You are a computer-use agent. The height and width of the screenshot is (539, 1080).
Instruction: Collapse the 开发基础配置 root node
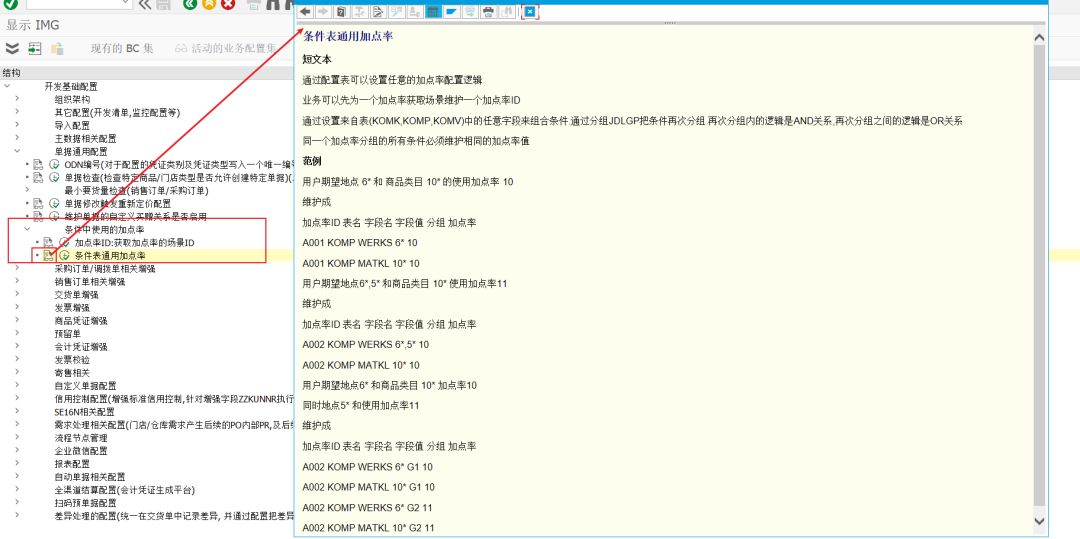pyautogui.click(x=8, y=87)
